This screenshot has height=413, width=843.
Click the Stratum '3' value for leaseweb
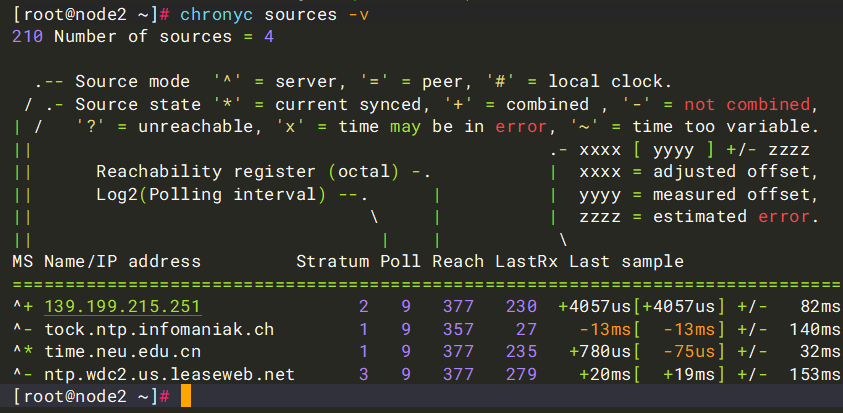tap(364, 374)
